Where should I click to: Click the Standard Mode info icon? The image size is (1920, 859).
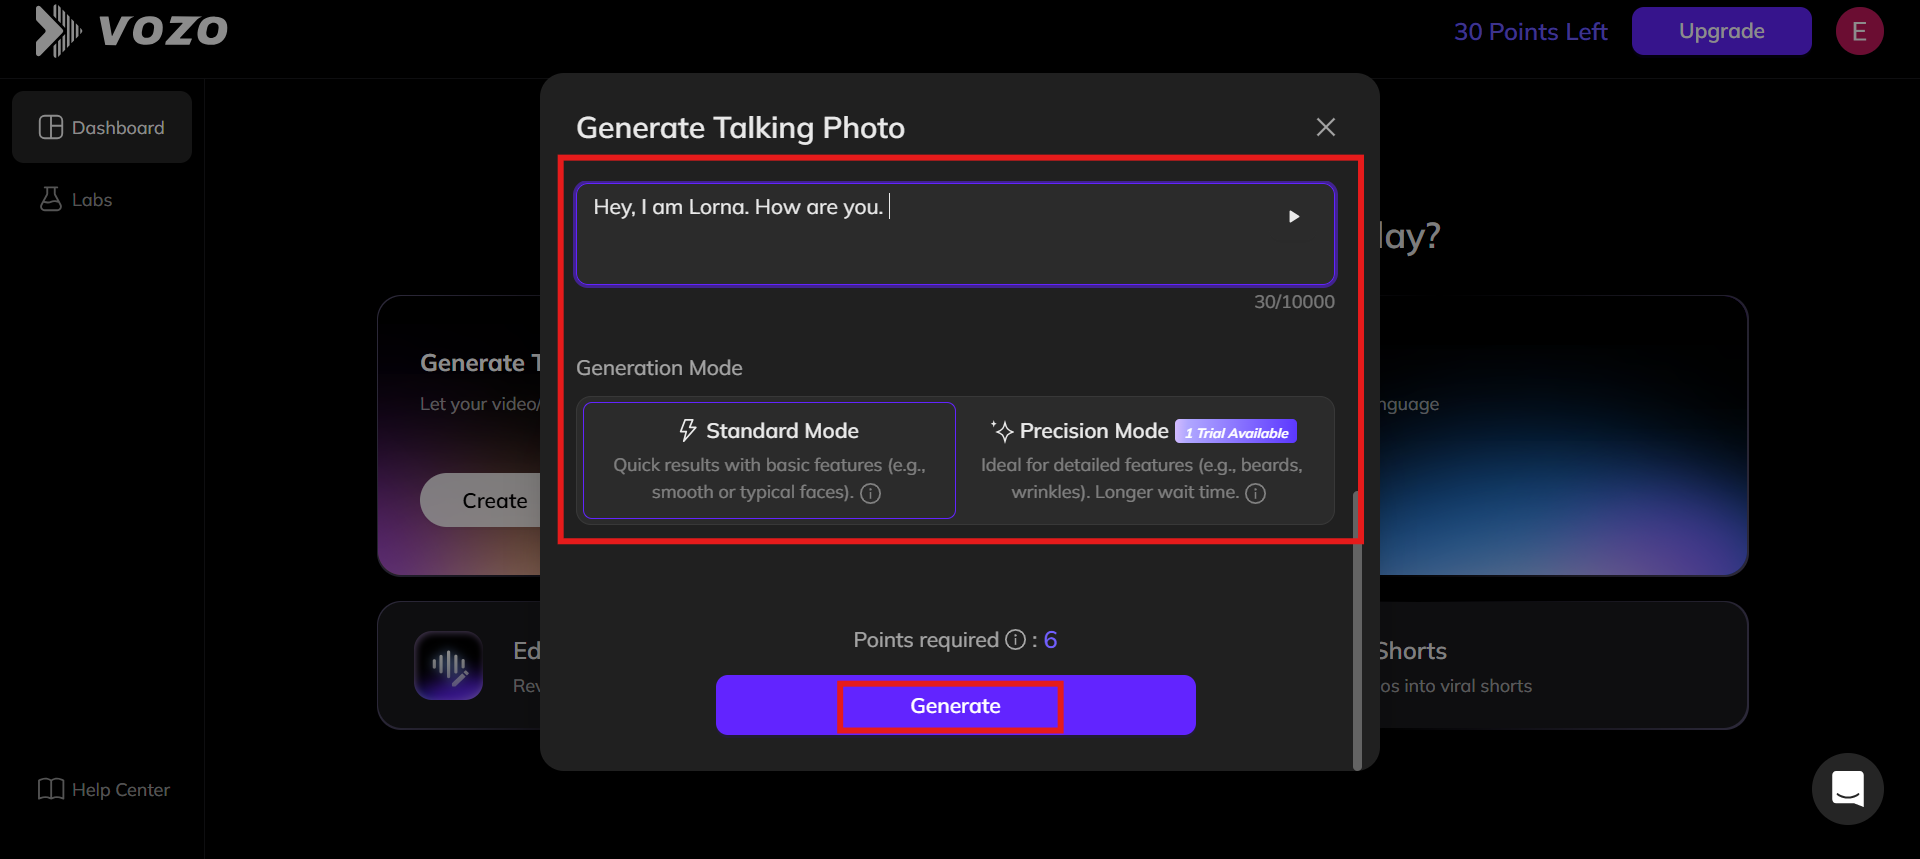(871, 493)
